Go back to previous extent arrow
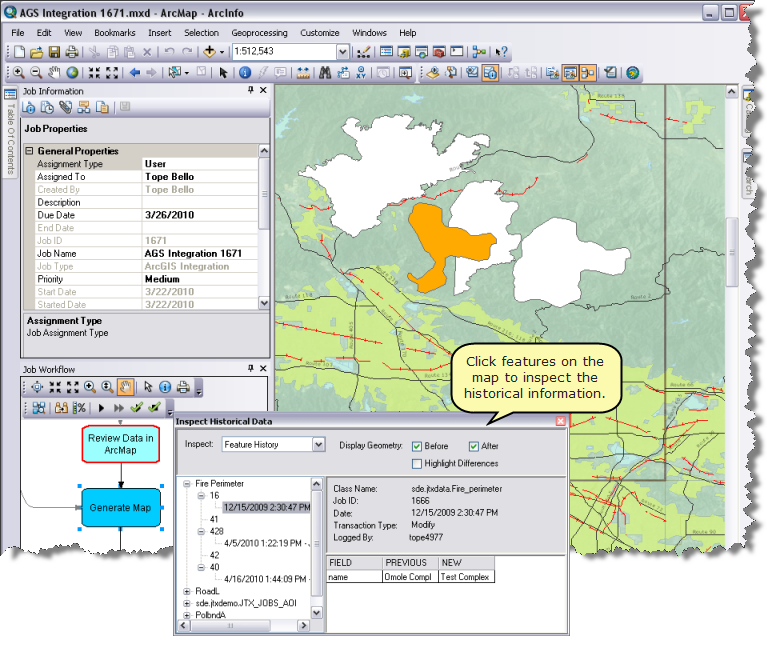The image size is (767, 647). point(135,73)
